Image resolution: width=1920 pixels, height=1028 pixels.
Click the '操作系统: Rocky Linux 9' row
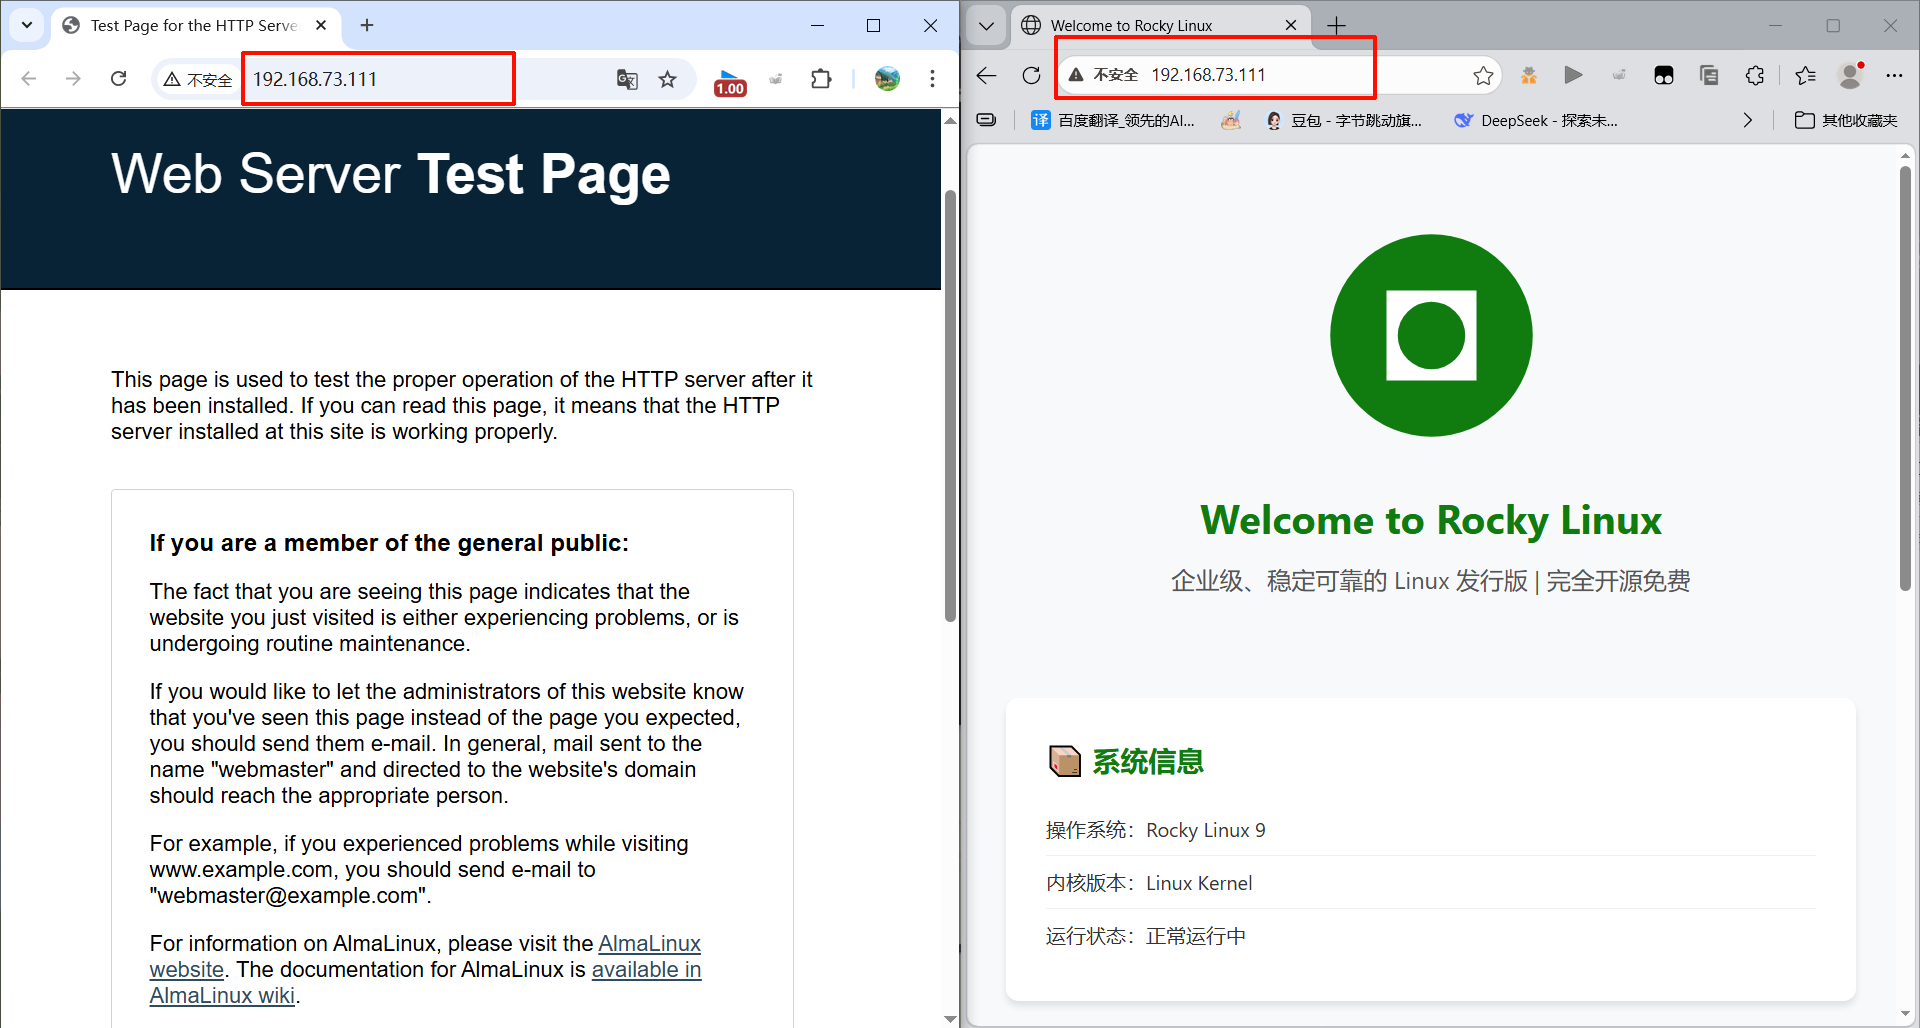point(1431,830)
